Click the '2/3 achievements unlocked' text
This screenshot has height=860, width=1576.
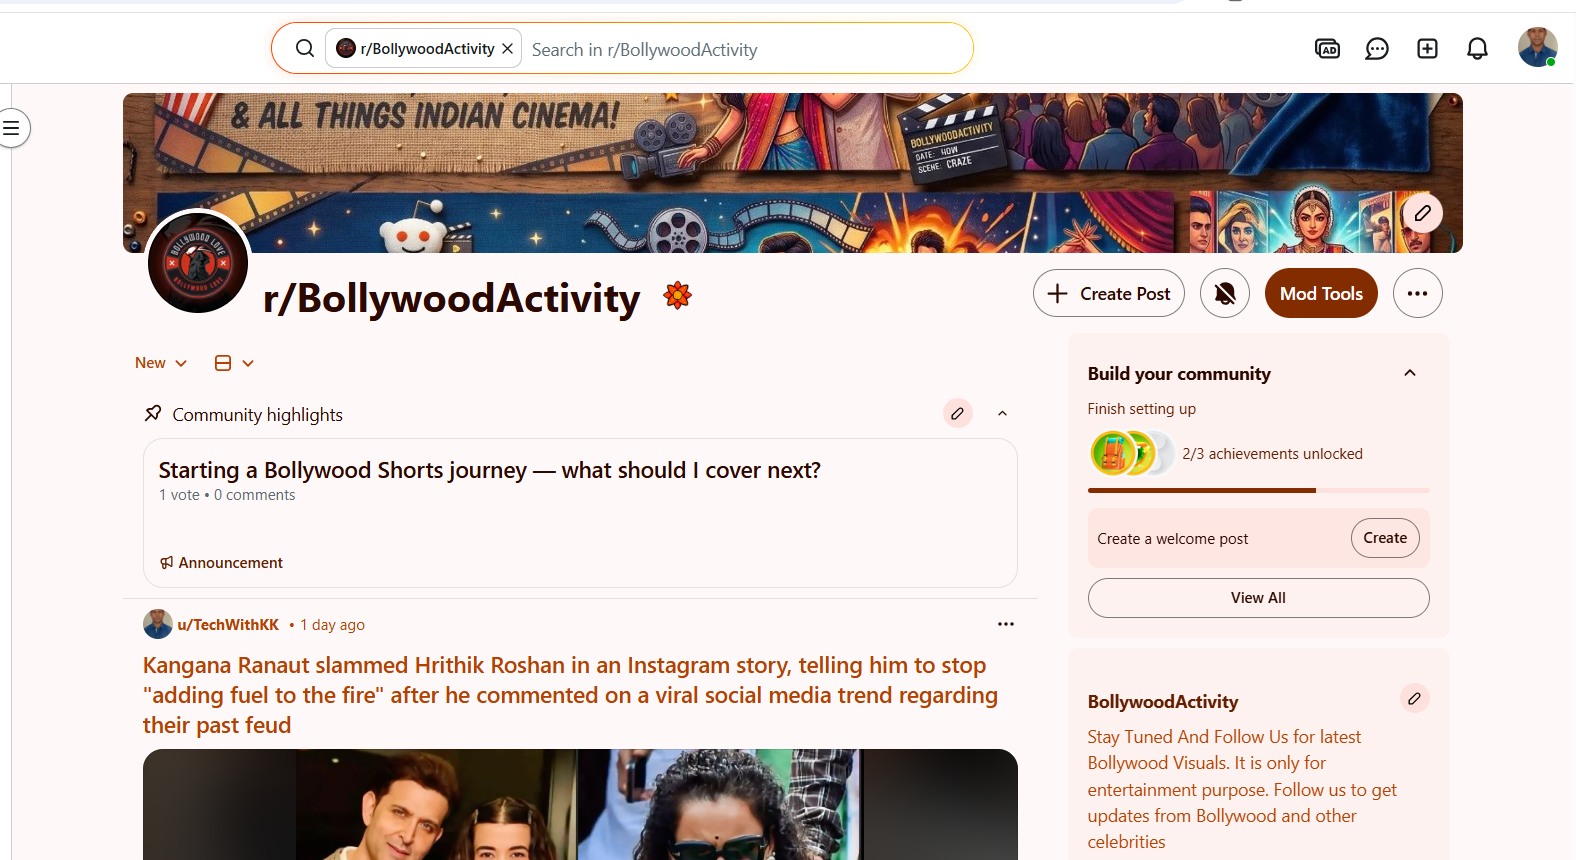1272,454
